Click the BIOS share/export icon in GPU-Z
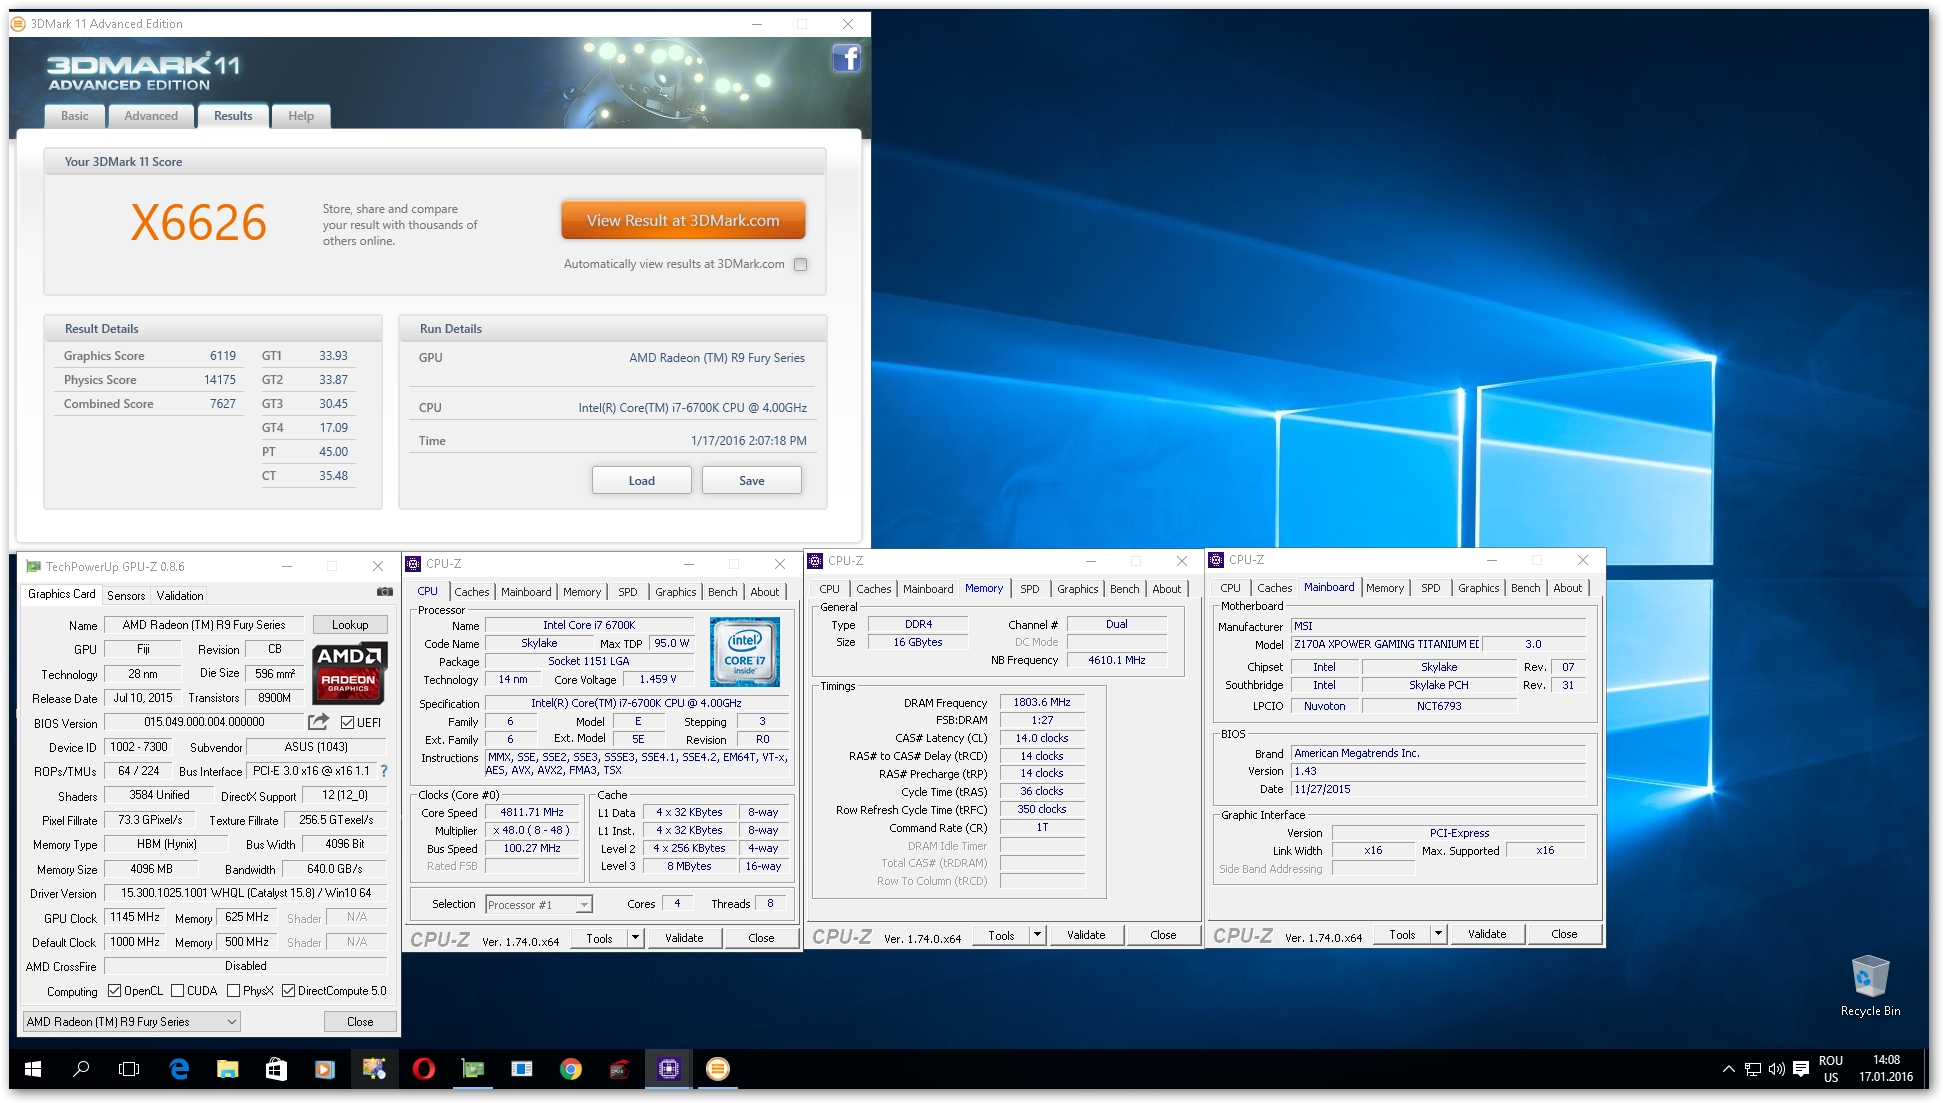The height and width of the screenshot is (1103, 1943). [318, 721]
